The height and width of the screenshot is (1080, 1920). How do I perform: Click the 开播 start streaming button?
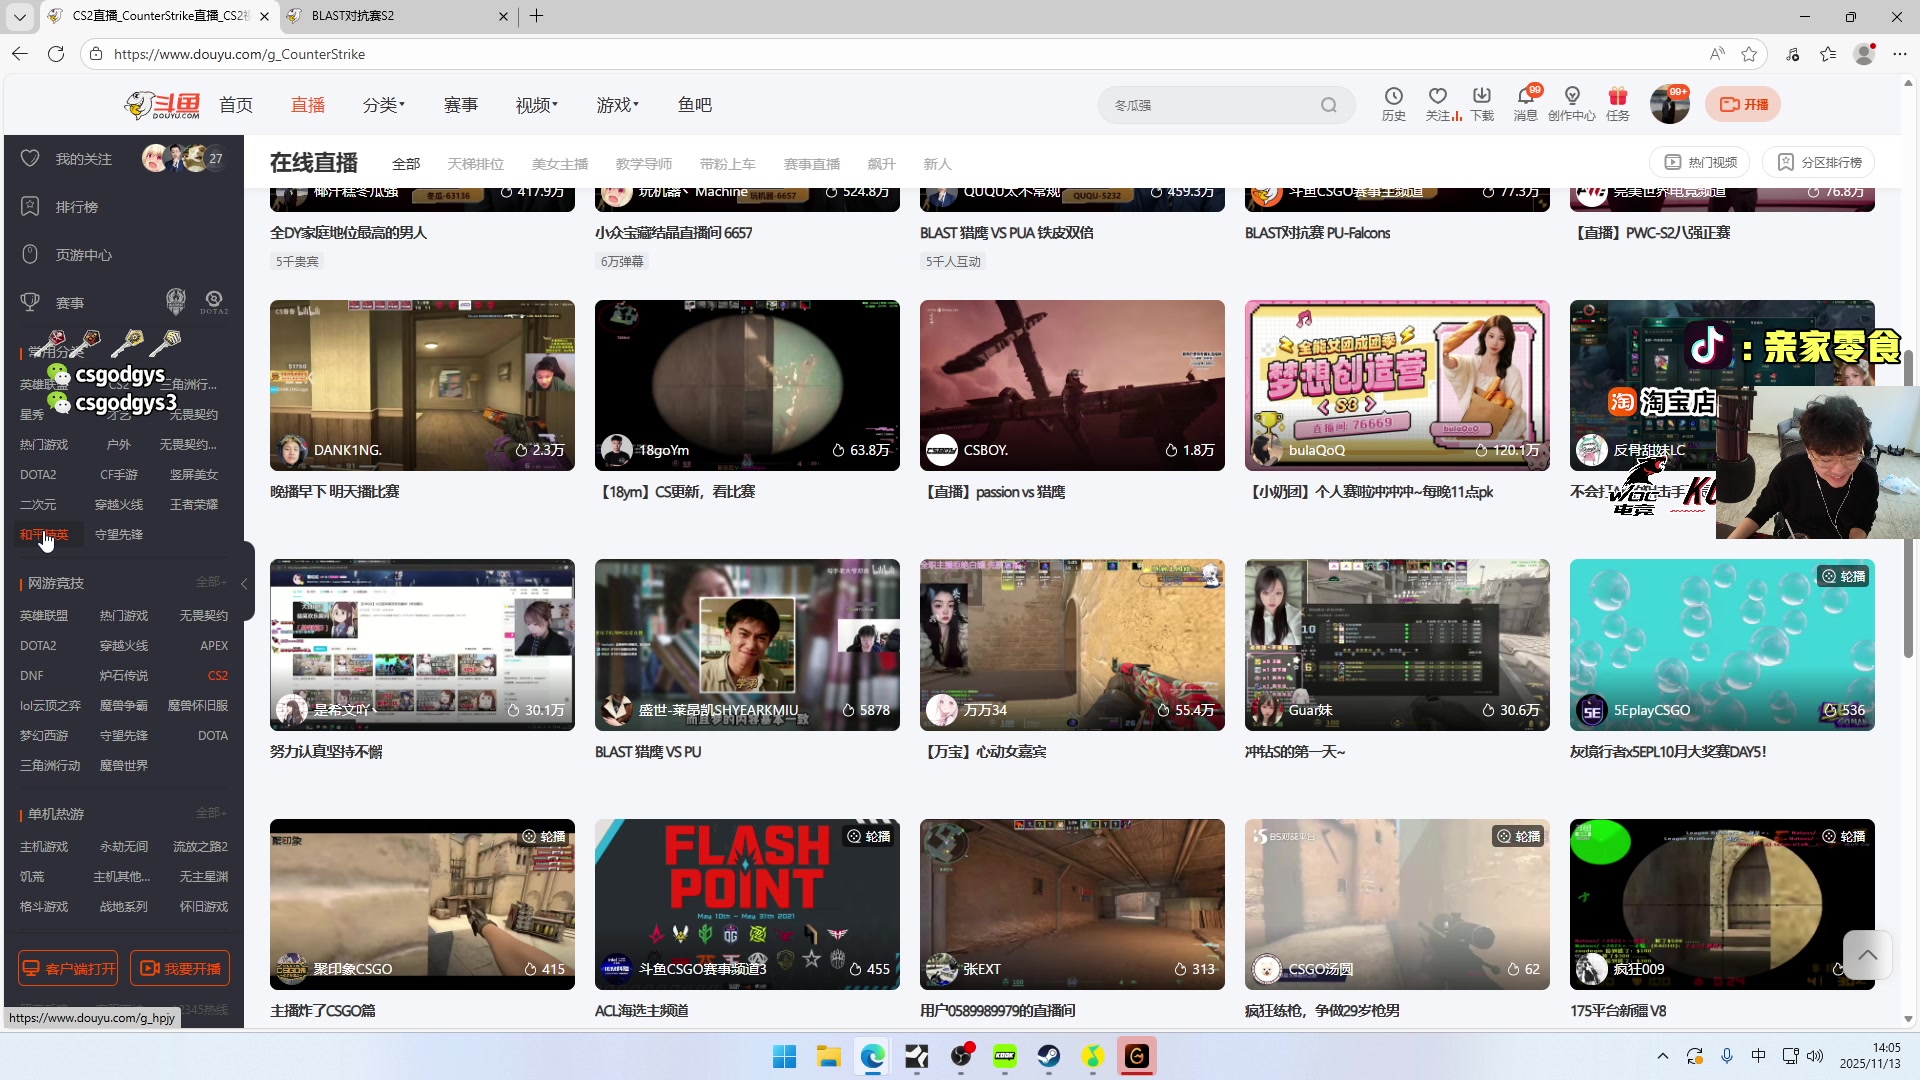(1743, 104)
